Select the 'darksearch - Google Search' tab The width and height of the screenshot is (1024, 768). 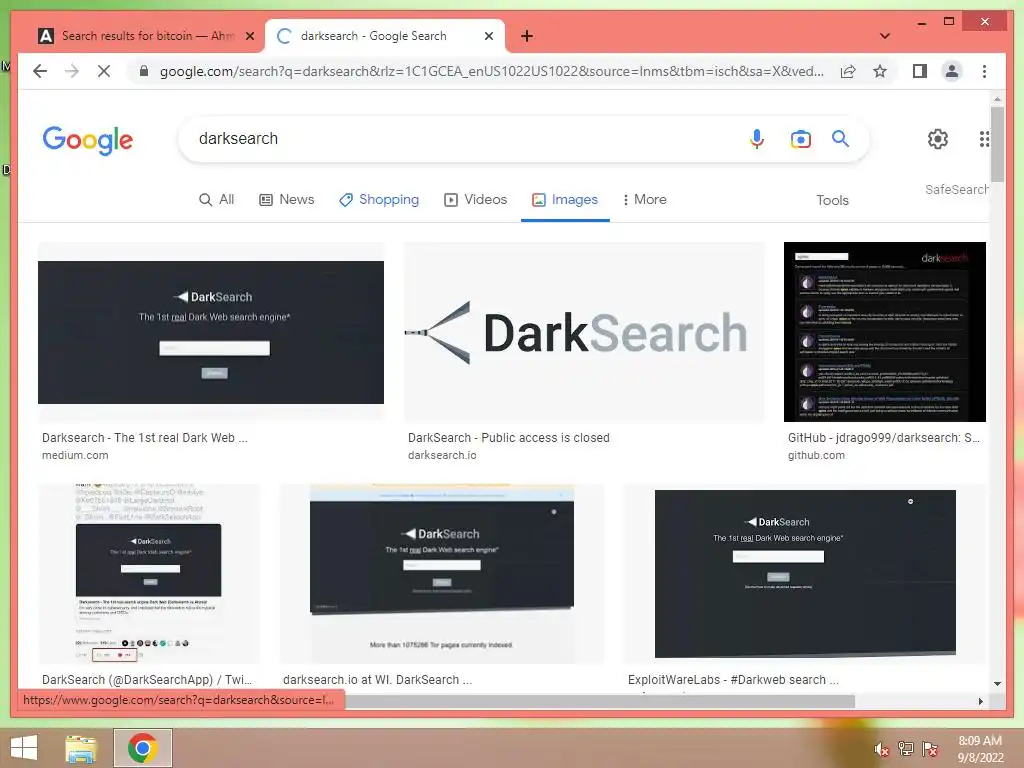pyautogui.click(x=385, y=36)
